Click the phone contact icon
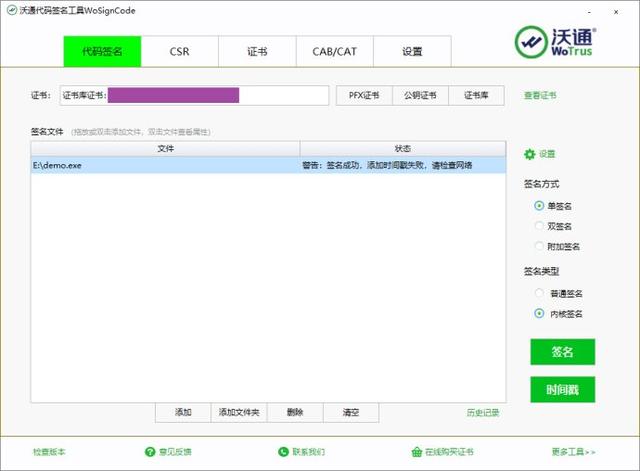 pos(283,452)
